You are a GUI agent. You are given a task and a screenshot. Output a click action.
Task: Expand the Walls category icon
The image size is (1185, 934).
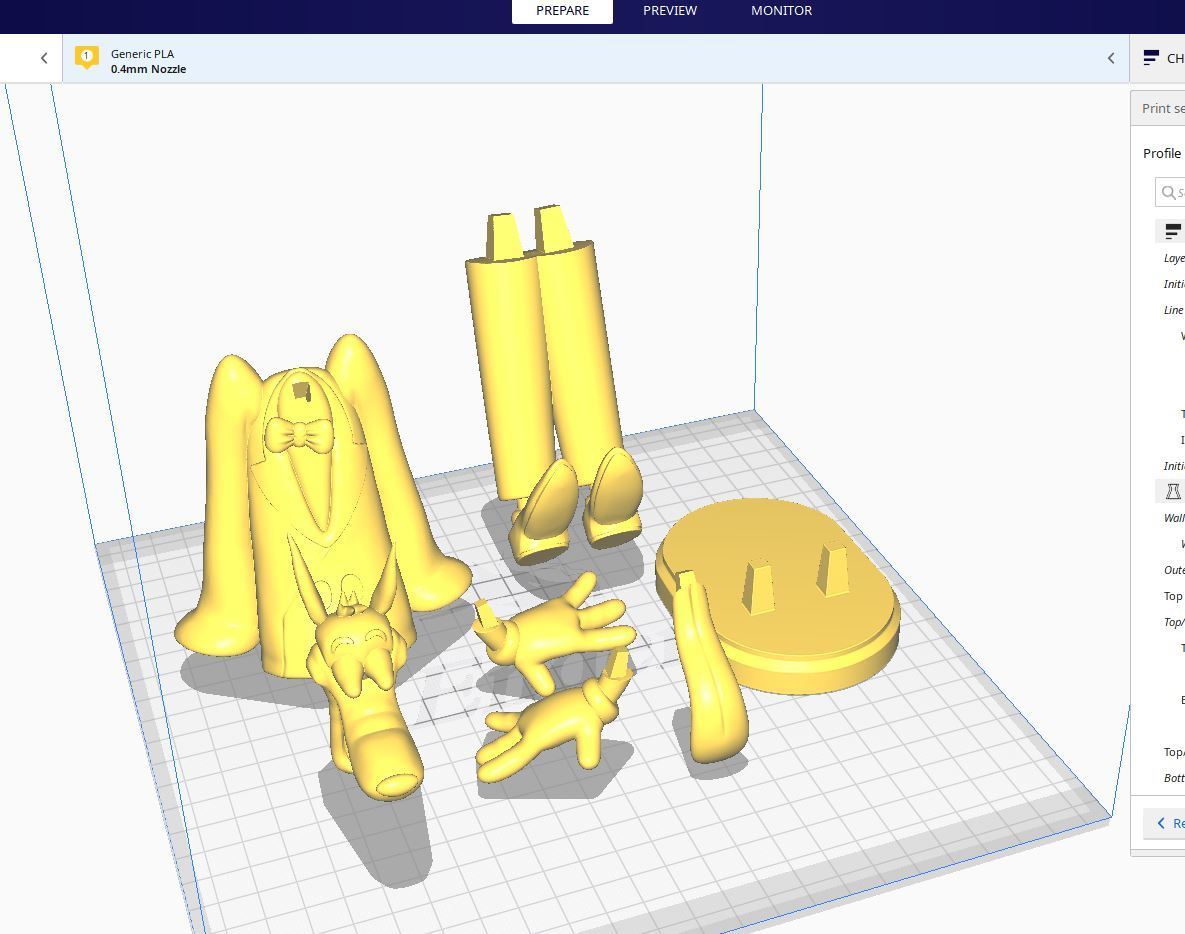click(1172, 491)
